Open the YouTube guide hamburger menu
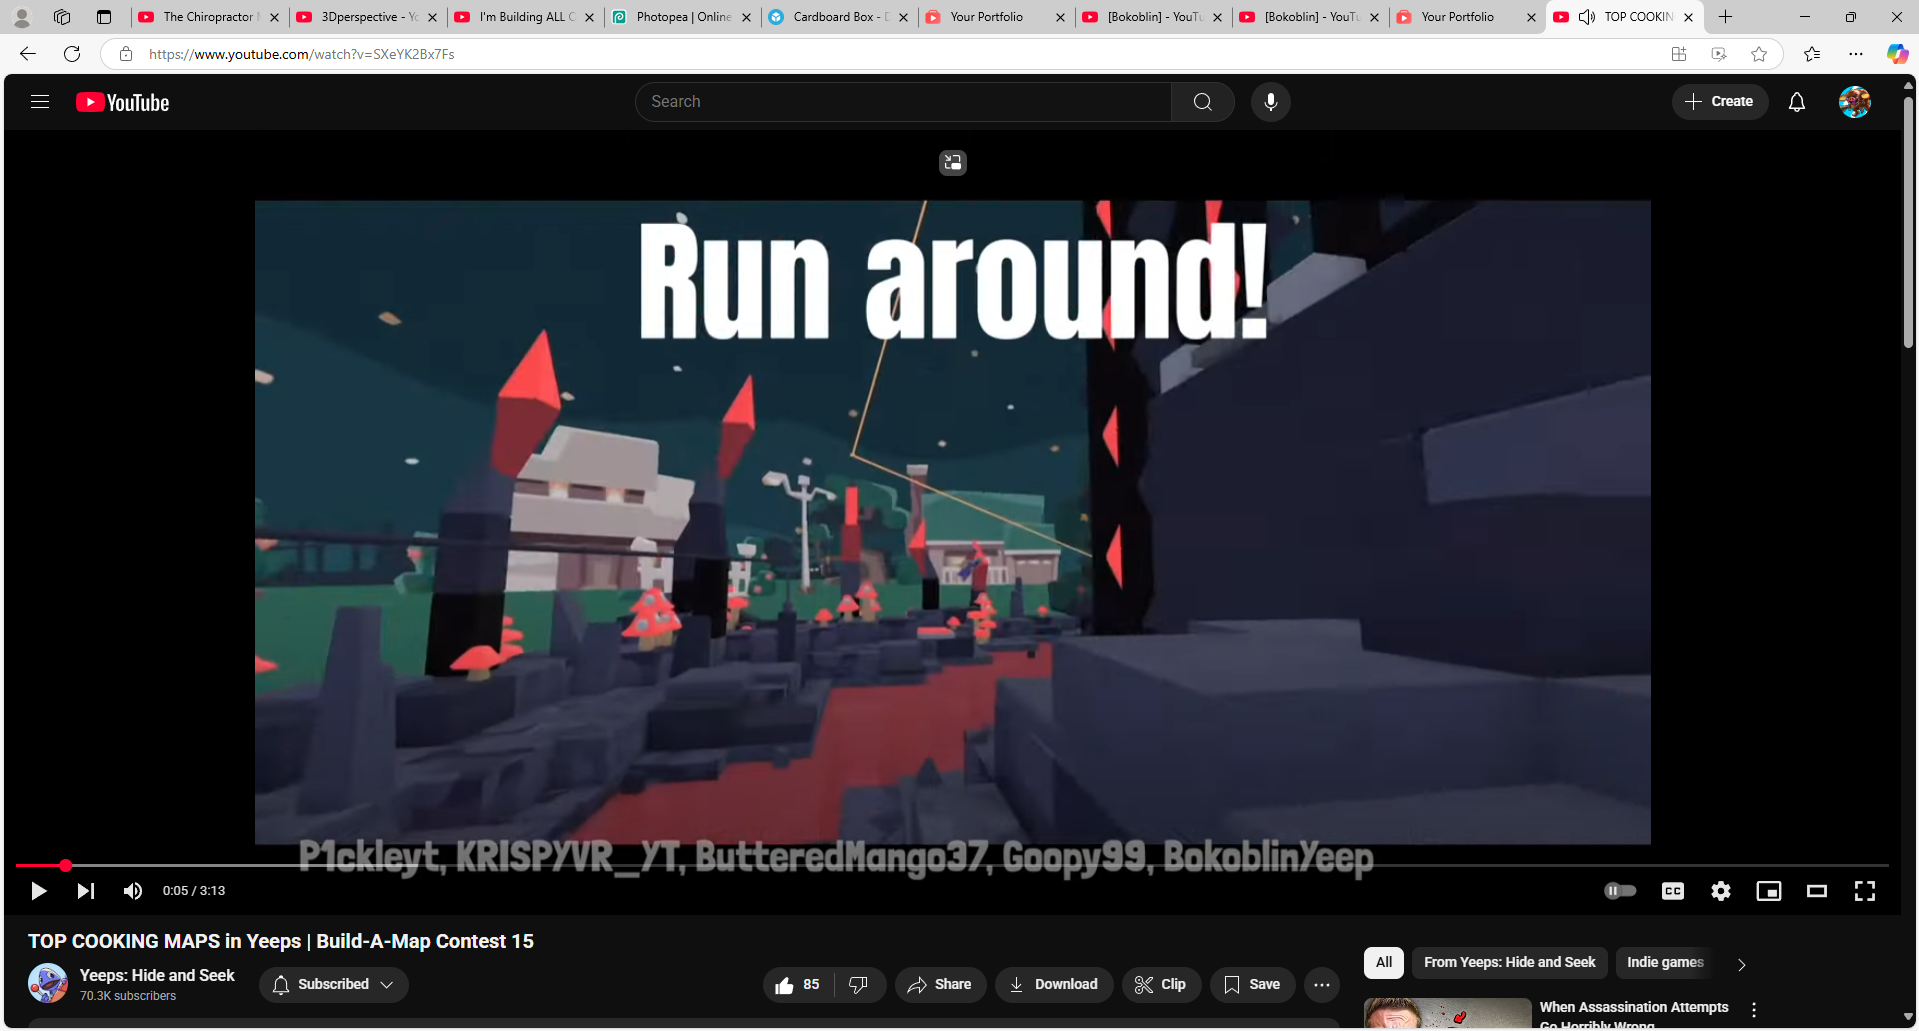 (x=40, y=102)
